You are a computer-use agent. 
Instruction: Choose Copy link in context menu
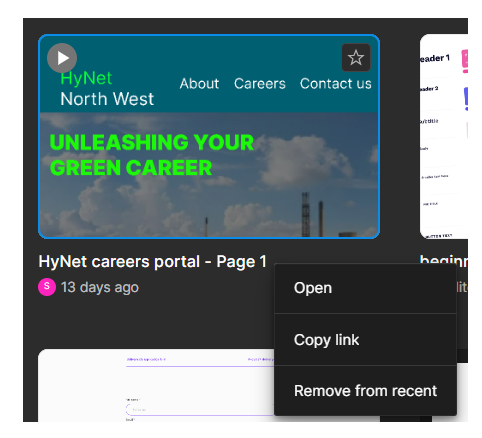tap(365, 340)
